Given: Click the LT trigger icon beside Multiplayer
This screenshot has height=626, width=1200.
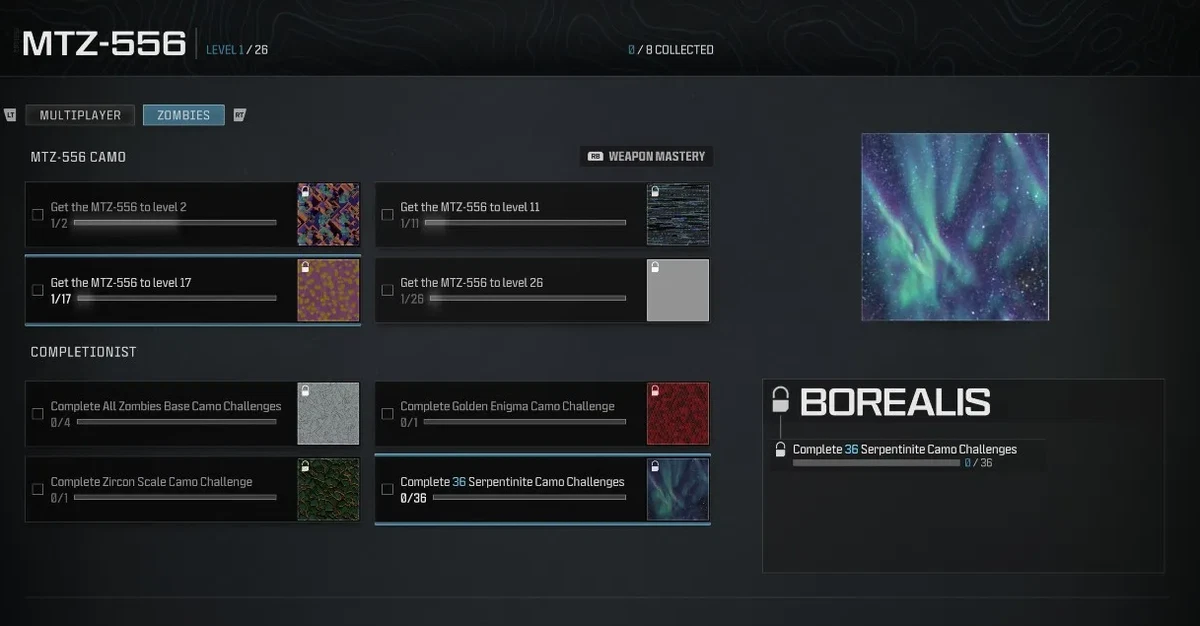Looking at the screenshot, I should click(x=11, y=115).
